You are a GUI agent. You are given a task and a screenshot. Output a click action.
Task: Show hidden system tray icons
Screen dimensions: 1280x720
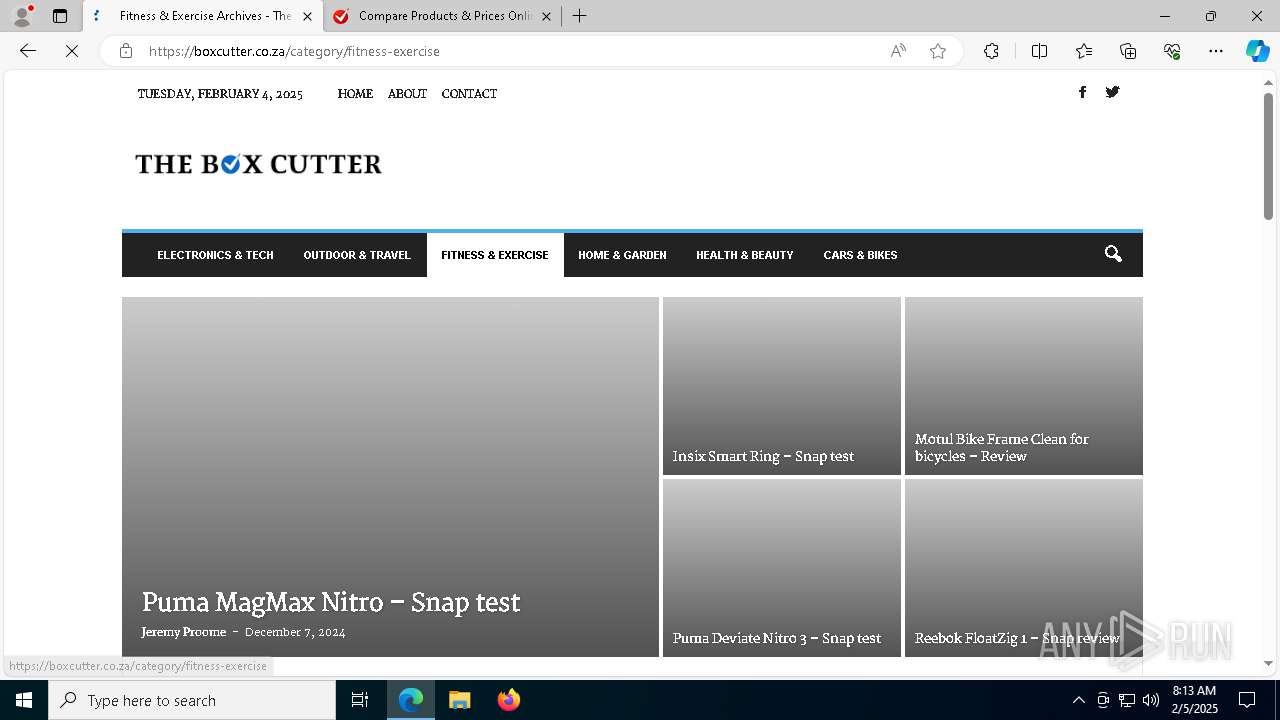[1078, 700]
